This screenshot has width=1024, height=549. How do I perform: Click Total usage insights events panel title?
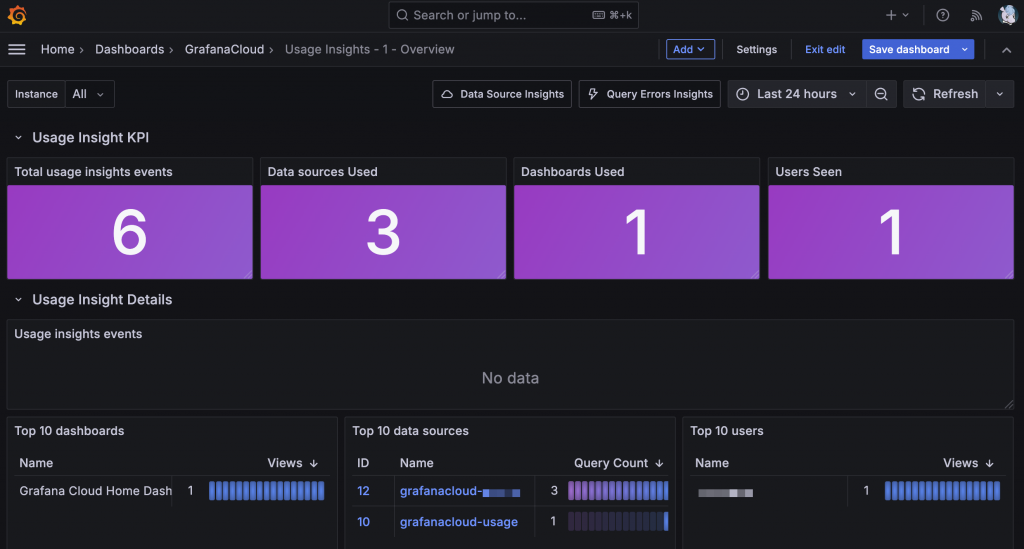(93, 172)
